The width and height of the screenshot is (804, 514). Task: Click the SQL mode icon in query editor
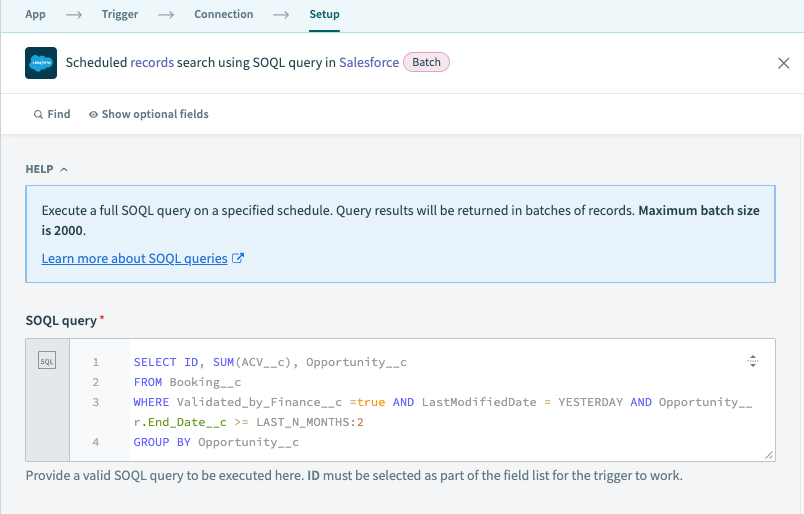[x=47, y=361]
